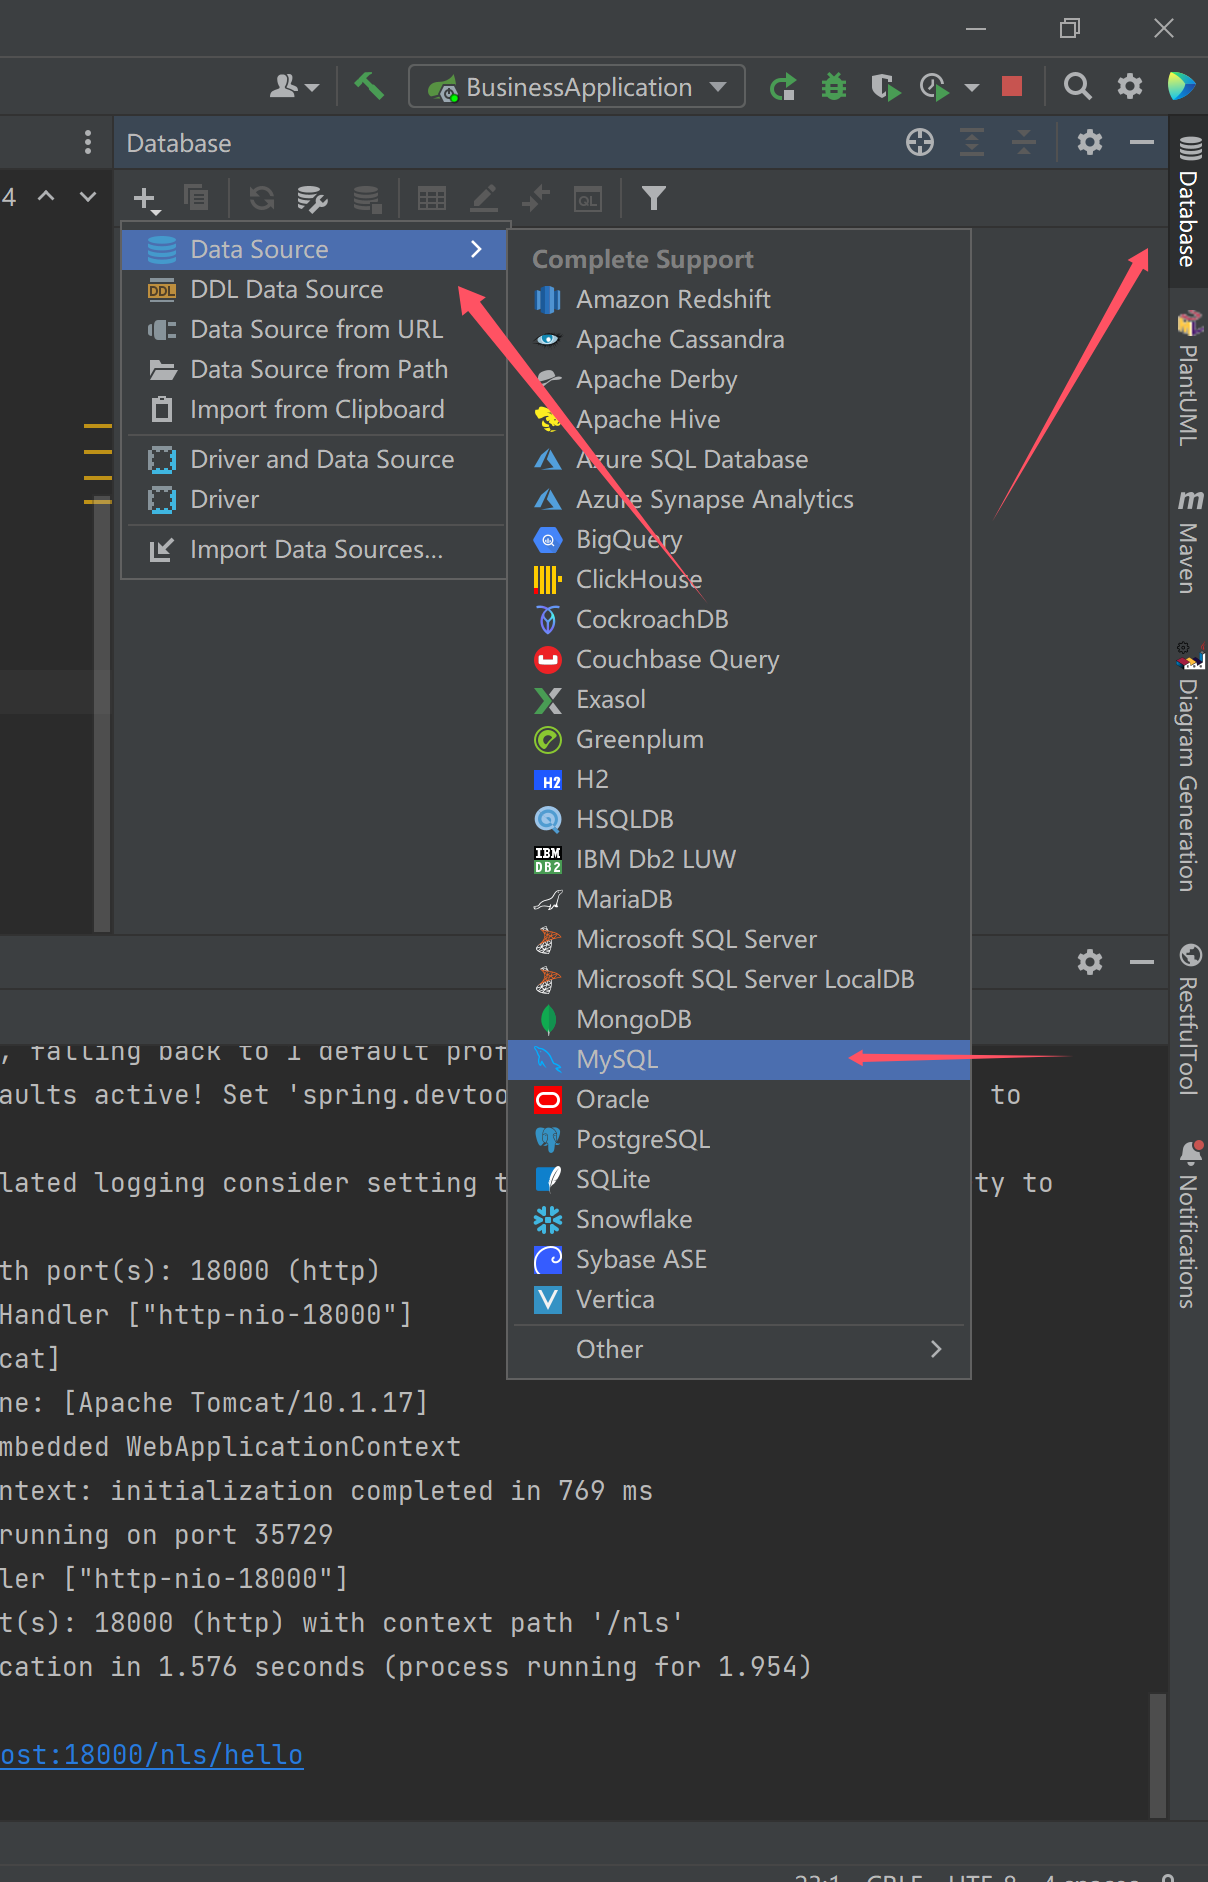This screenshot has height=1882, width=1208.
Task: Select CockroachDB from list
Action: (739, 619)
